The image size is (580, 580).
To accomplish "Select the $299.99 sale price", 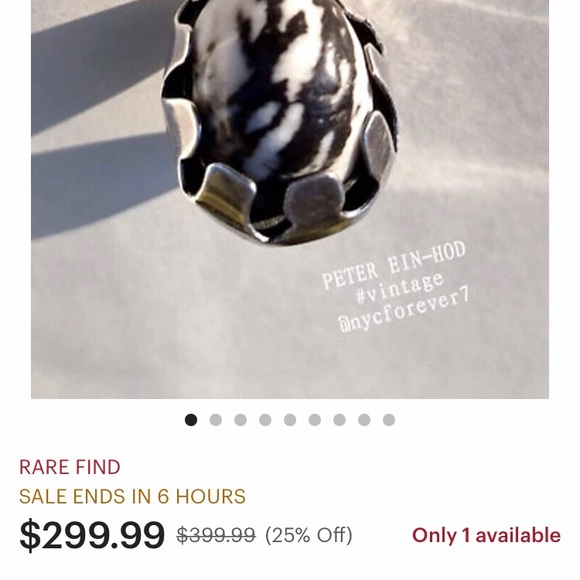I will pos(92,535).
